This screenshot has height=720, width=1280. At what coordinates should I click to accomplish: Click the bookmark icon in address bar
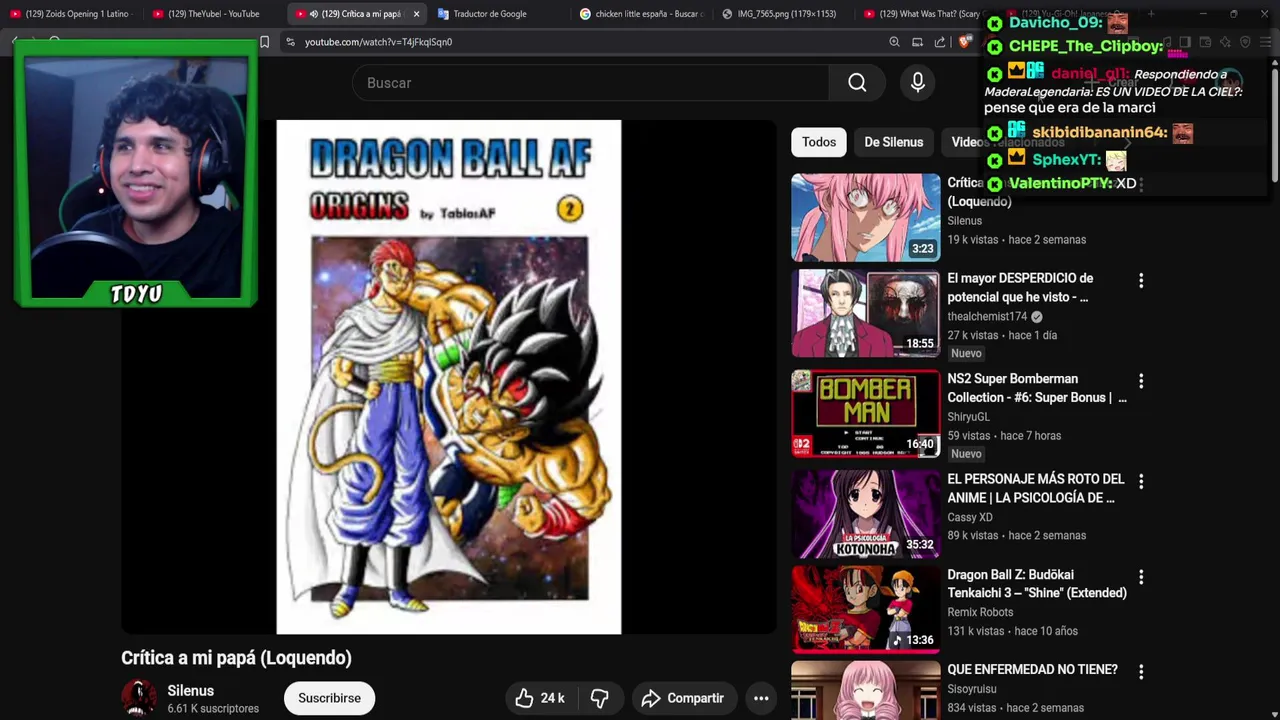(264, 42)
